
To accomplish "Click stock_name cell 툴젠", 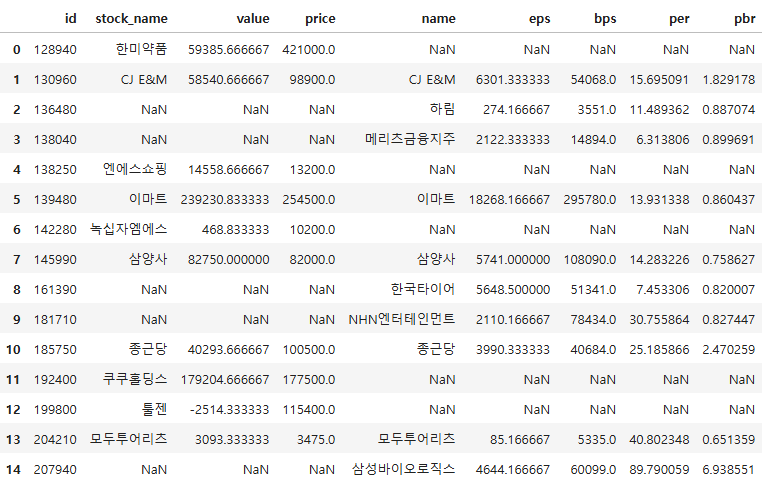I will pos(155,410).
